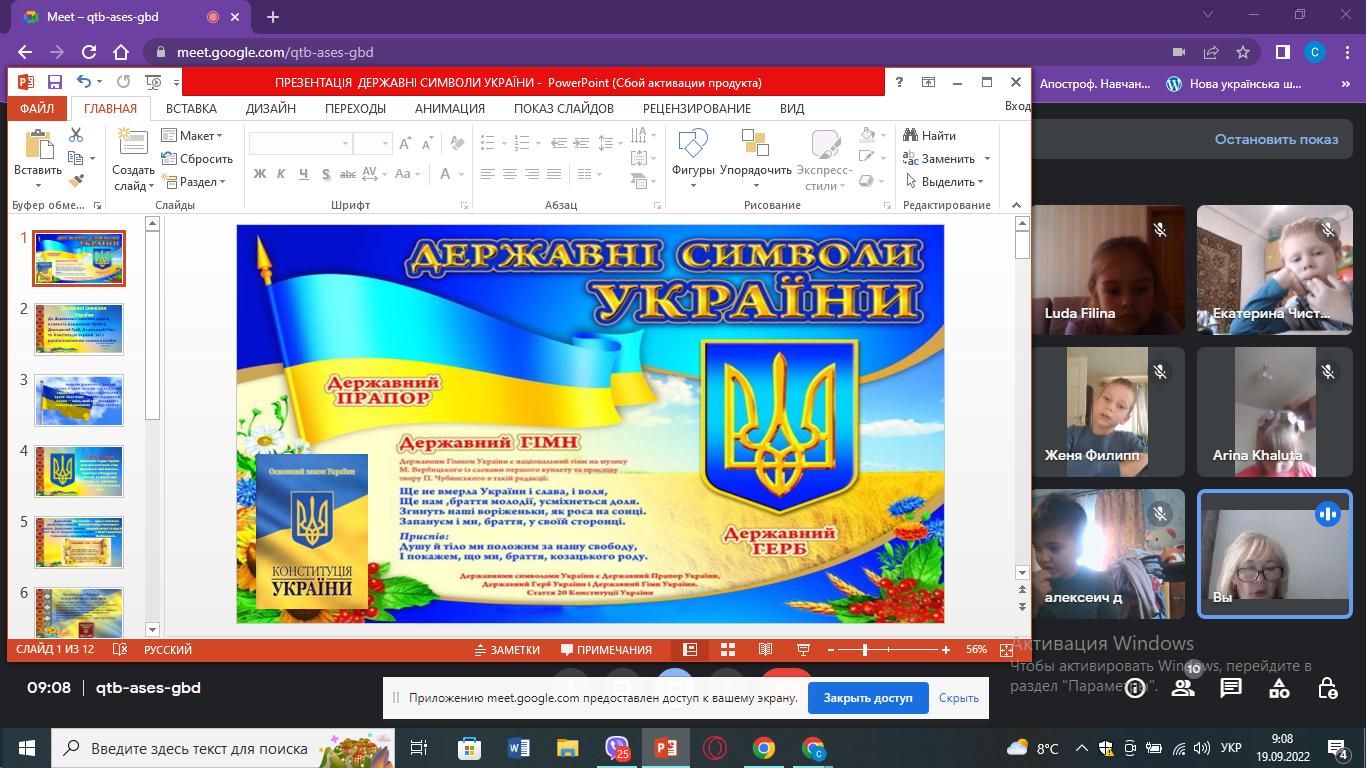Click the Cut scissors icon

(x=76, y=135)
